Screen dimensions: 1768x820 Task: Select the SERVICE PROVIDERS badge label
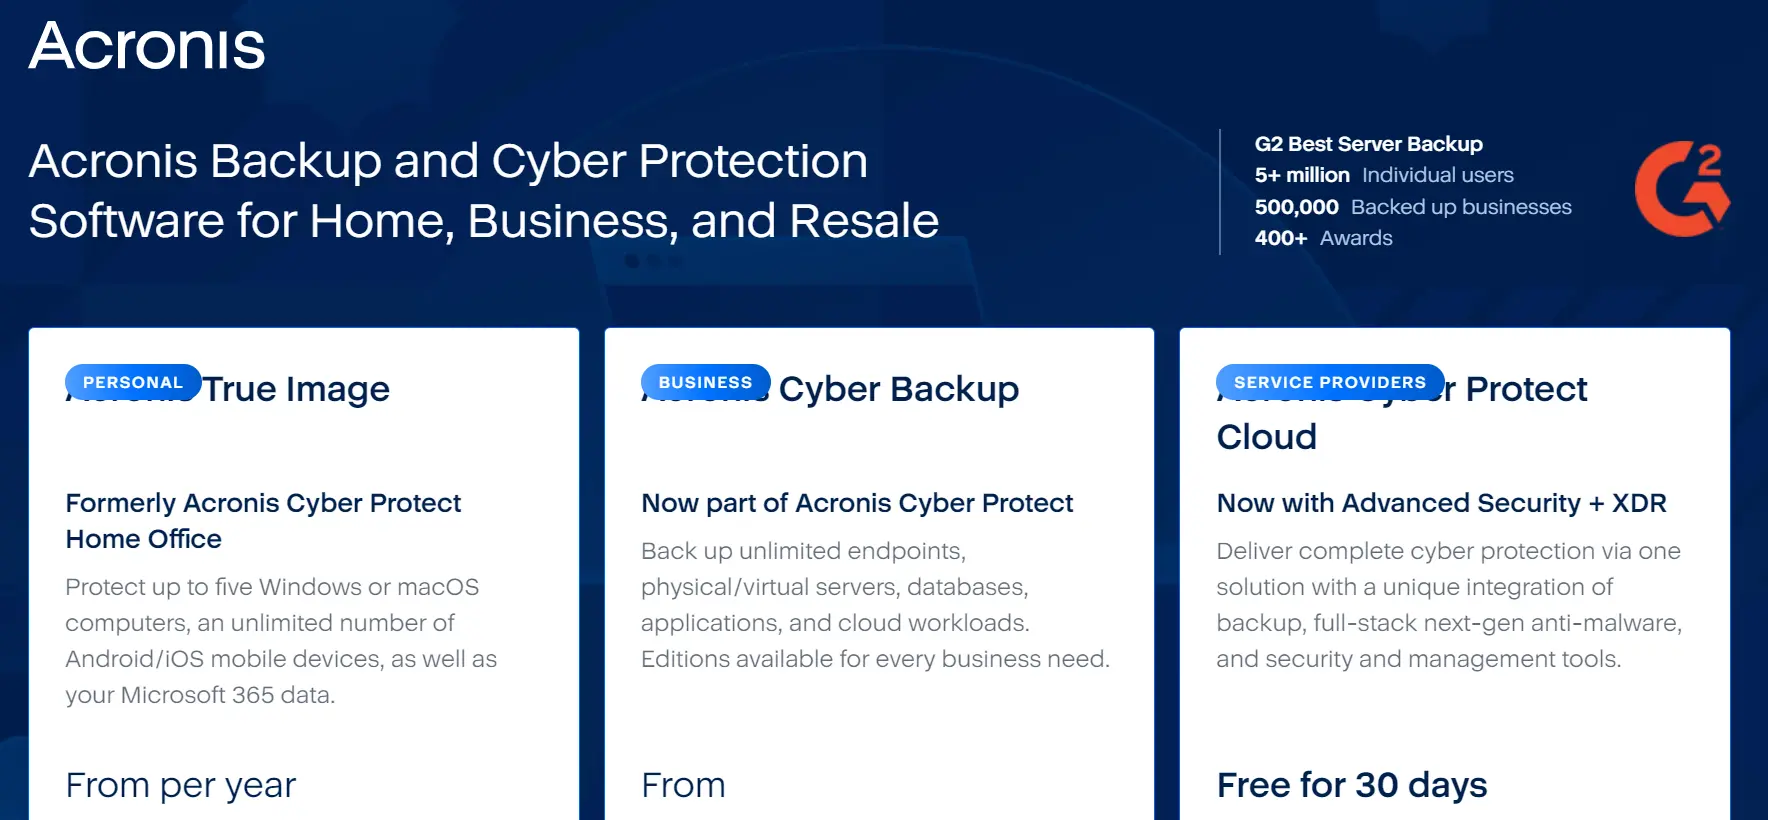coord(1330,382)
